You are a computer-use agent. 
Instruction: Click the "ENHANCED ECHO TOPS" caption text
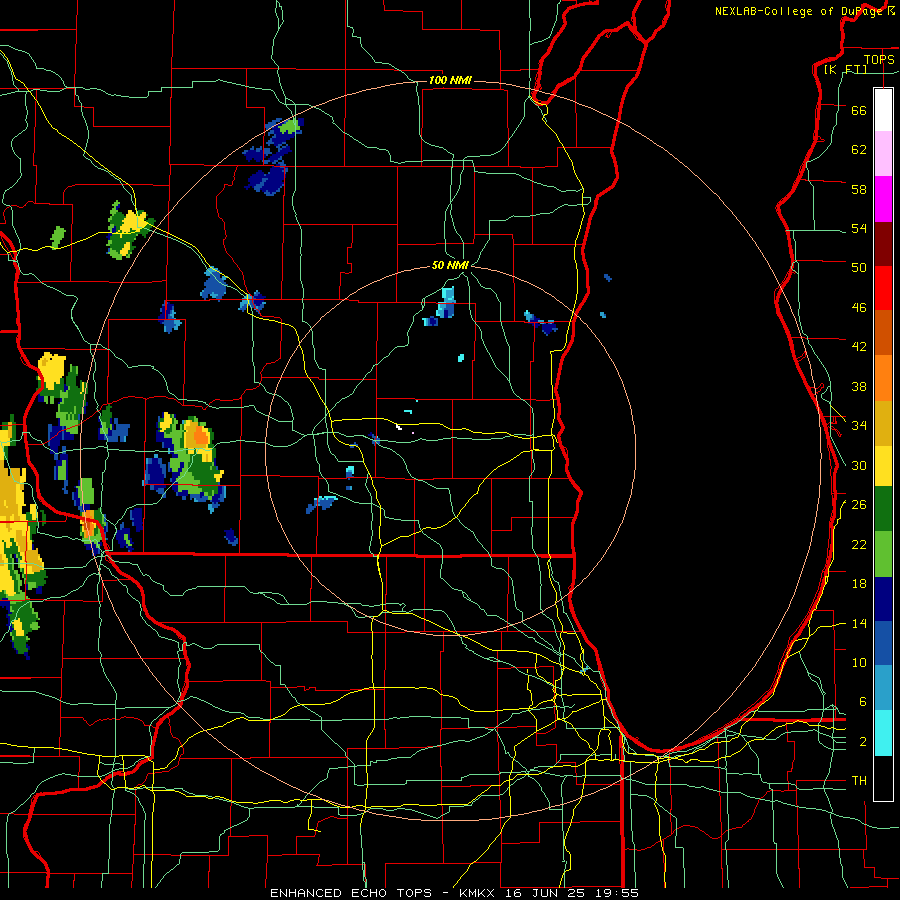[x=351, y=893]
